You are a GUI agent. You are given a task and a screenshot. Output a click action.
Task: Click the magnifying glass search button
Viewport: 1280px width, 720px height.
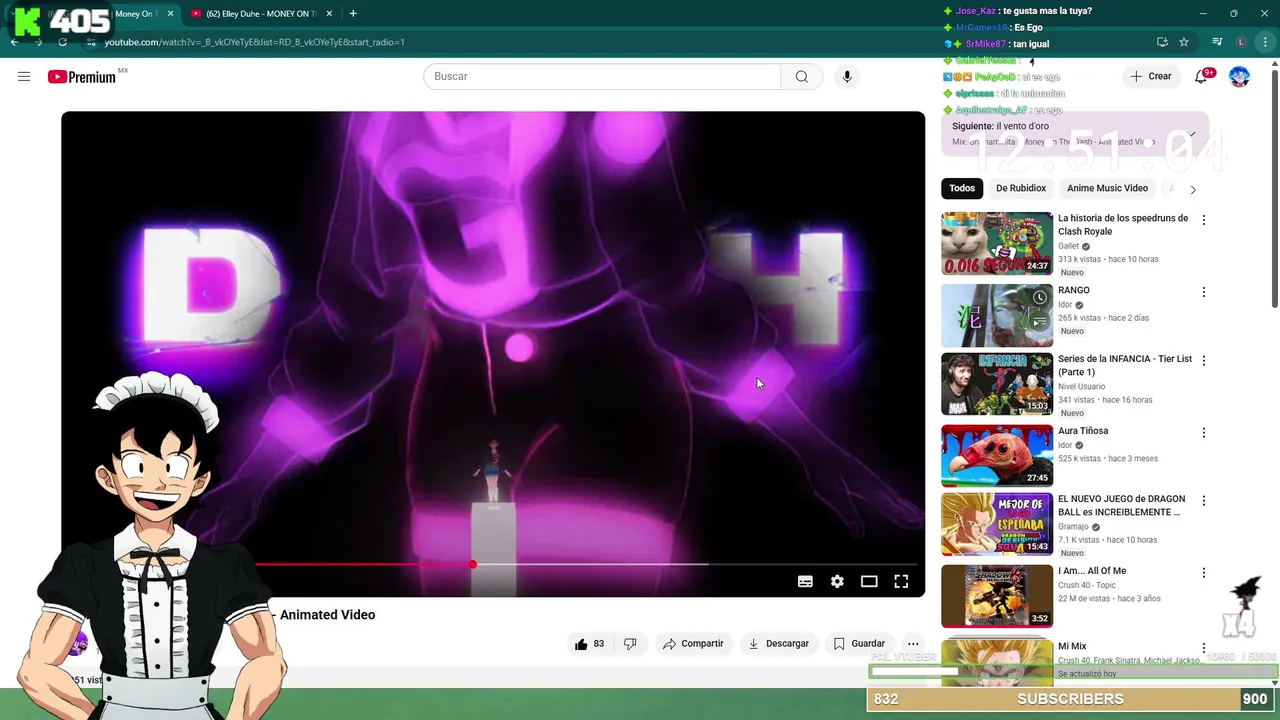pos(802,77)
